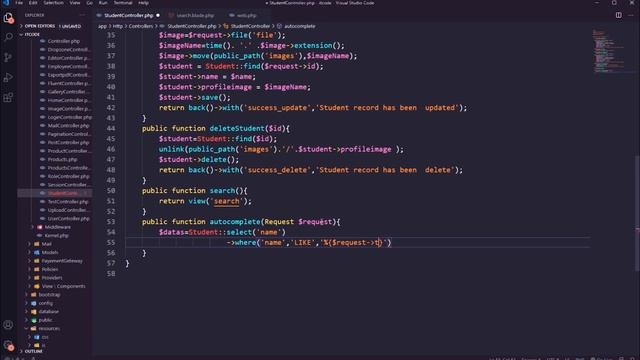Place cursor on line 56 closing brace

coord(144,253)
